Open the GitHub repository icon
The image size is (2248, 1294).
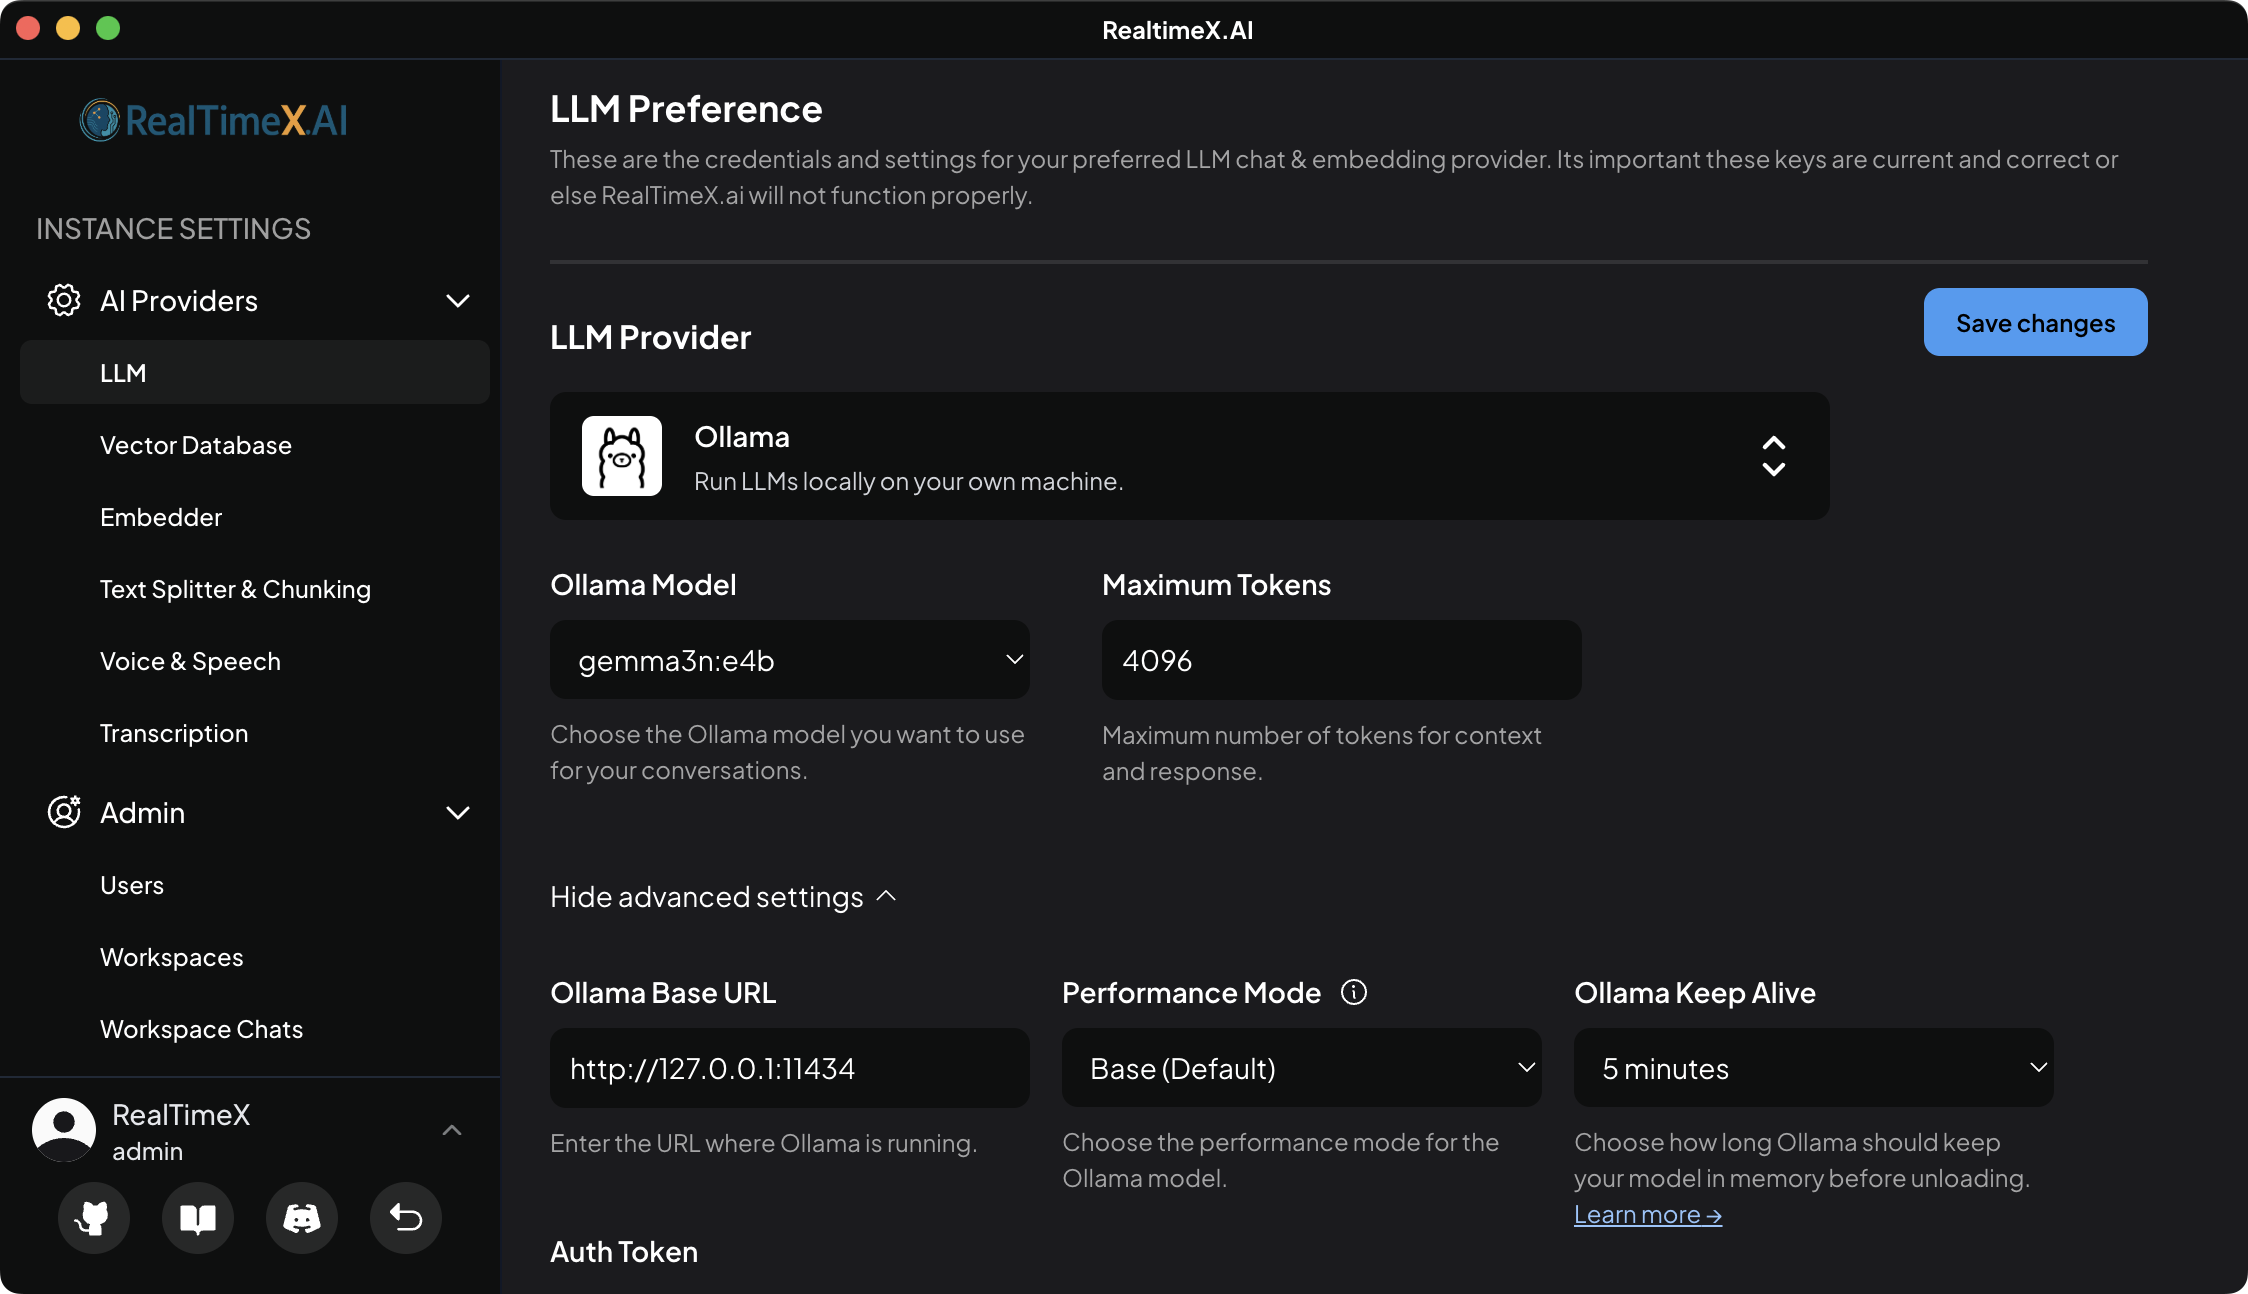(x=93, y=1218)
